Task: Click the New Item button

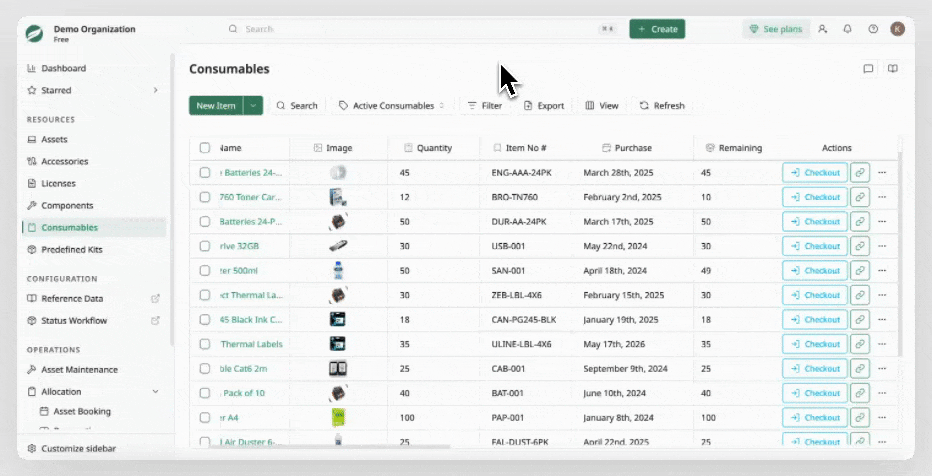Action: tap(216, 105)
